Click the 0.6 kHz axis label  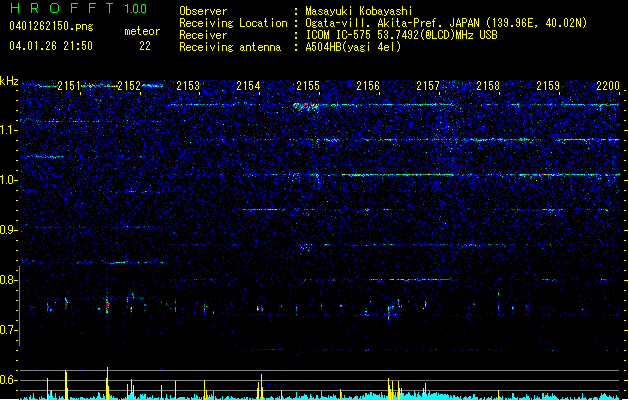click(x=8, y=380)
